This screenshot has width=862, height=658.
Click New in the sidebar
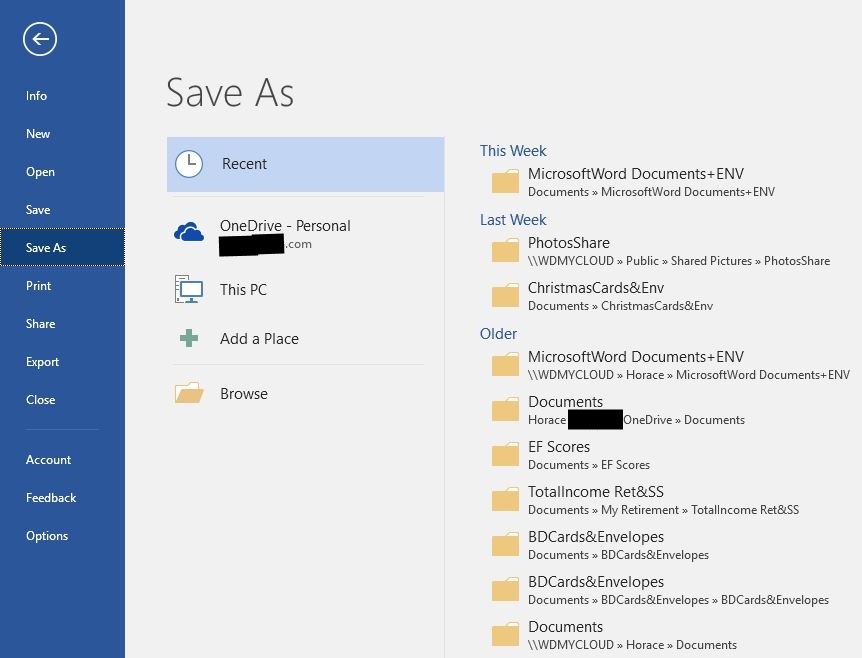pyautogui.click(x=37, y=133)
